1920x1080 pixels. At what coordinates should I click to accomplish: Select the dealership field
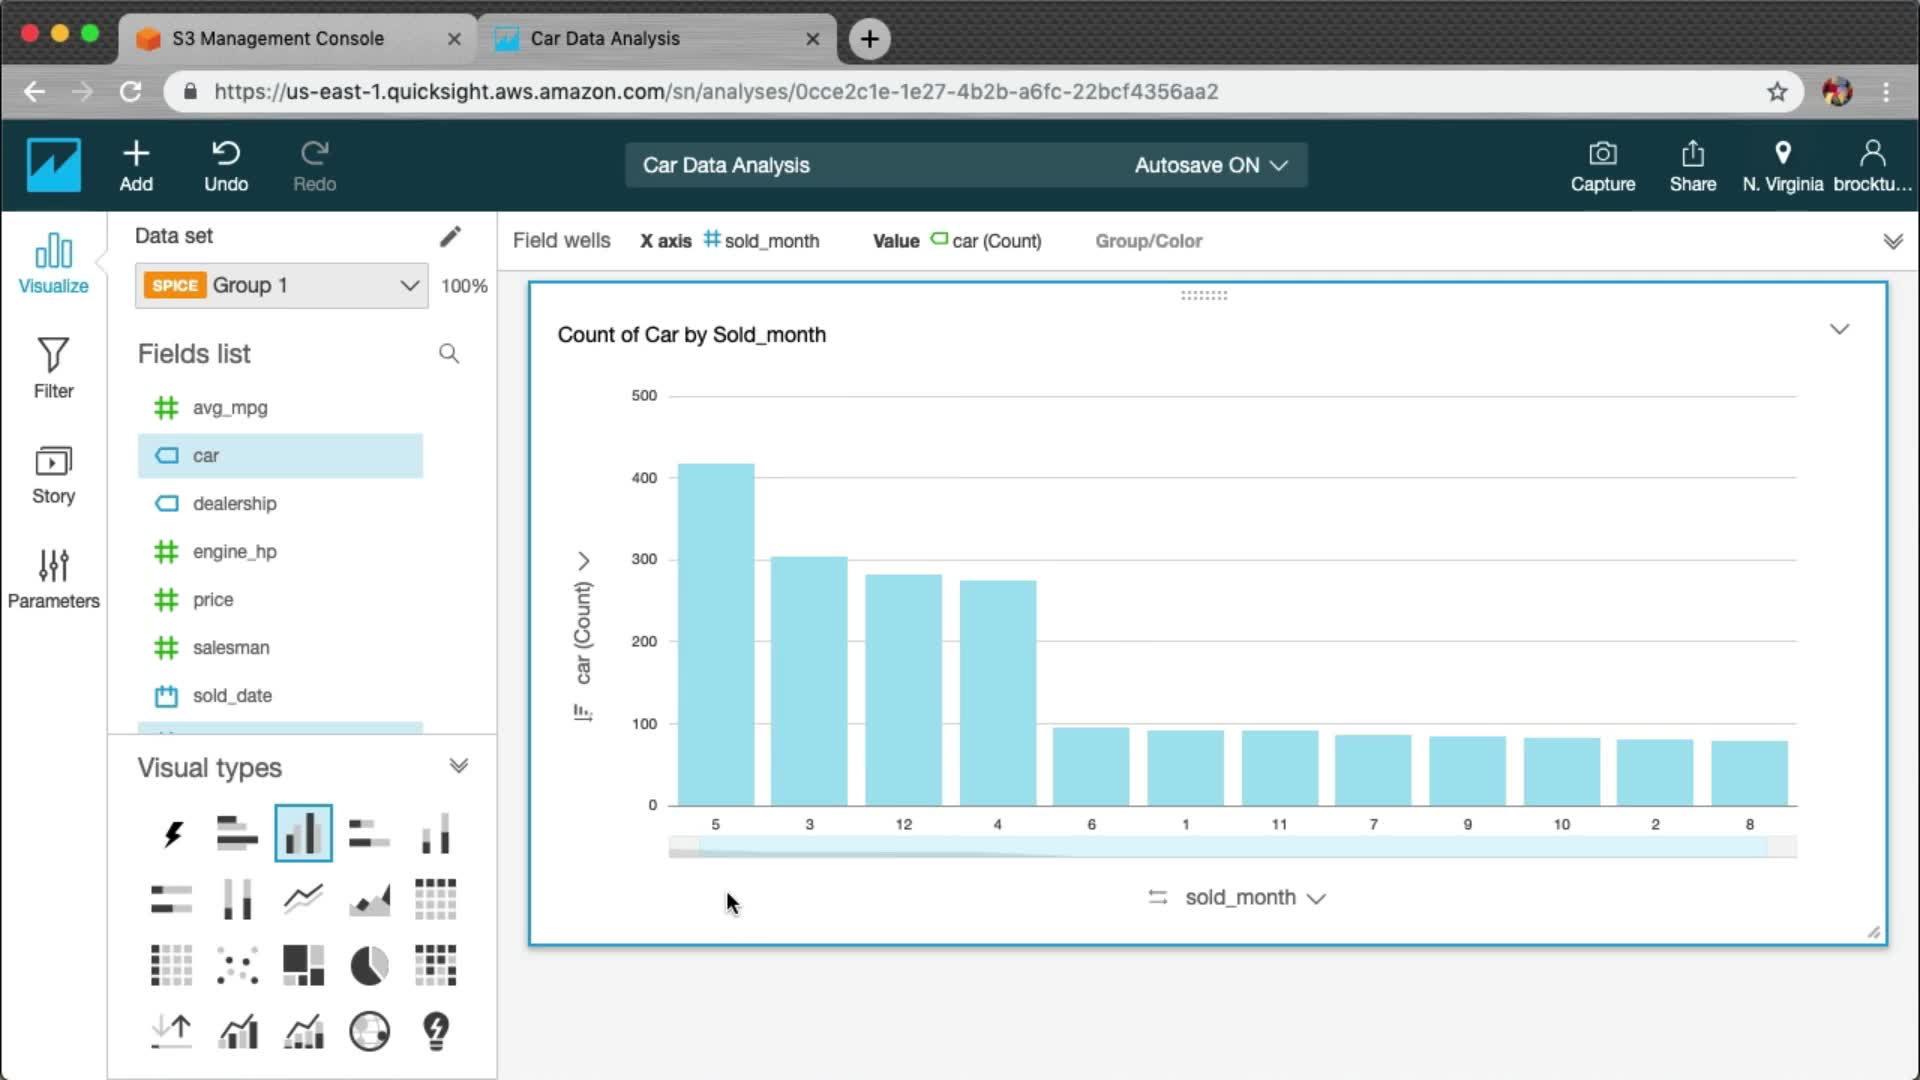(234, 504)
